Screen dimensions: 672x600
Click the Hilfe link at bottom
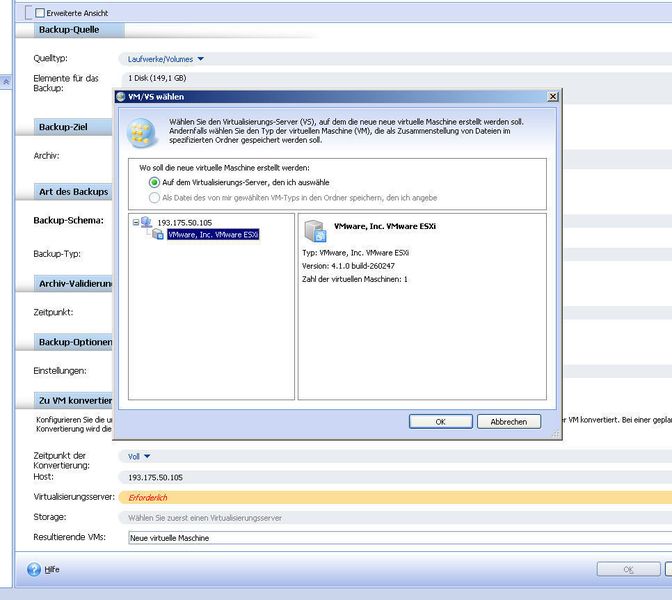click(52, 570)
